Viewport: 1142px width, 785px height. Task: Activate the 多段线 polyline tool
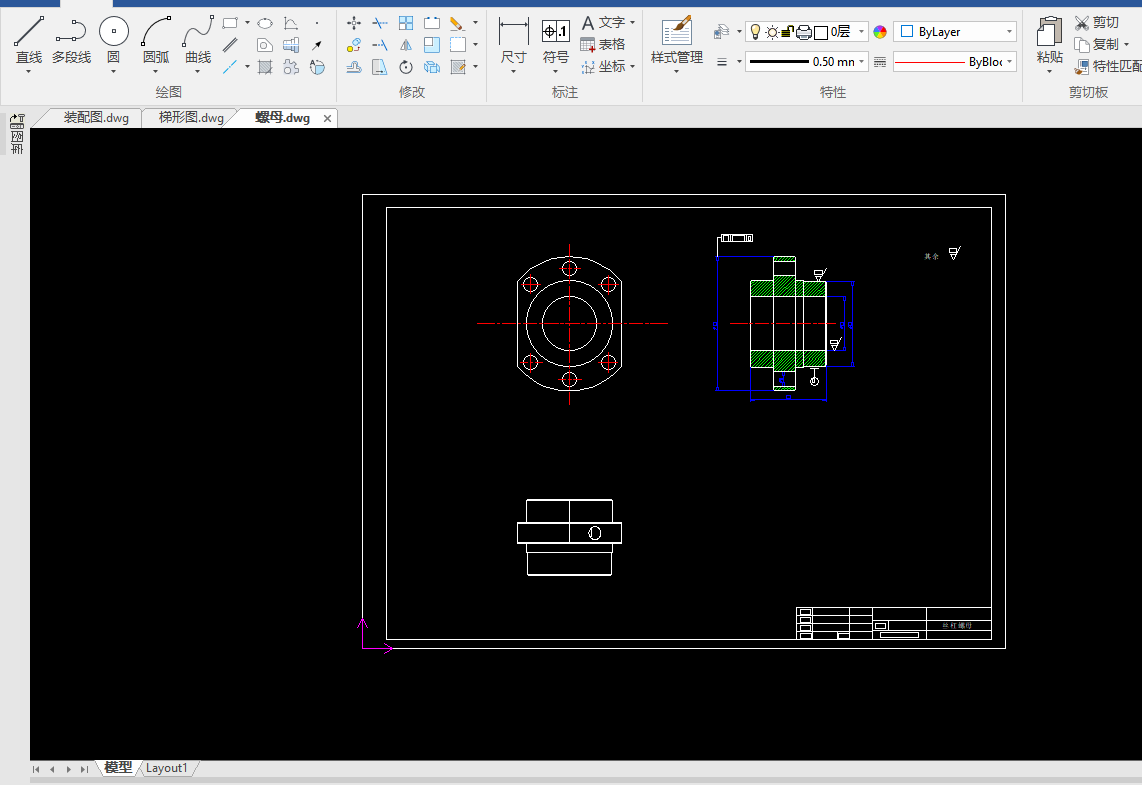click(71, 41)
